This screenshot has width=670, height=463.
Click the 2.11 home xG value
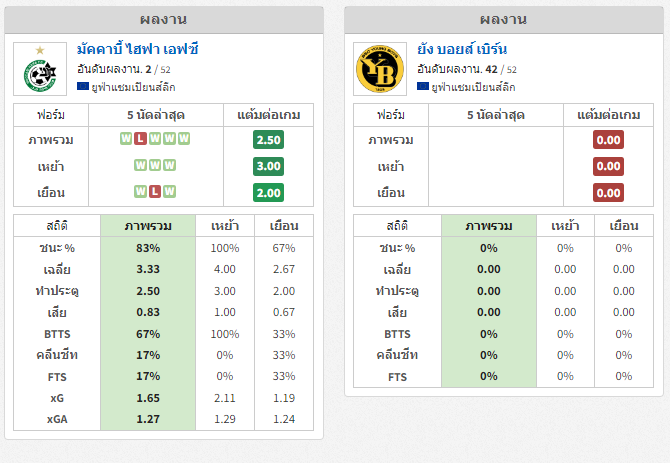point(225,398)
